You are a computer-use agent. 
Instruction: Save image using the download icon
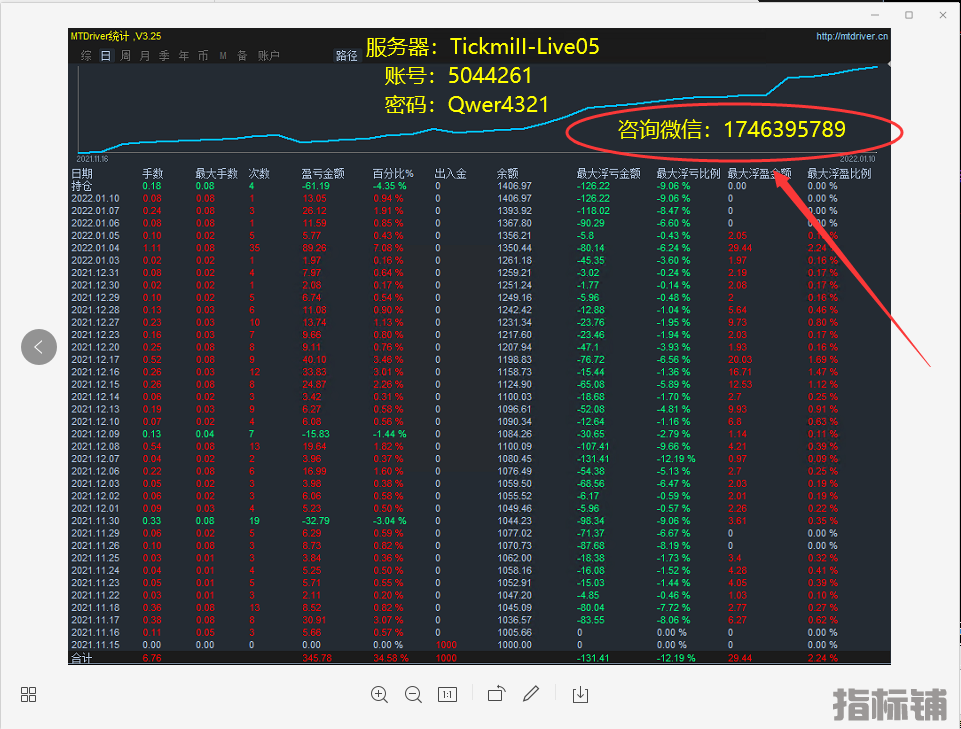click(x=580, y=694)
